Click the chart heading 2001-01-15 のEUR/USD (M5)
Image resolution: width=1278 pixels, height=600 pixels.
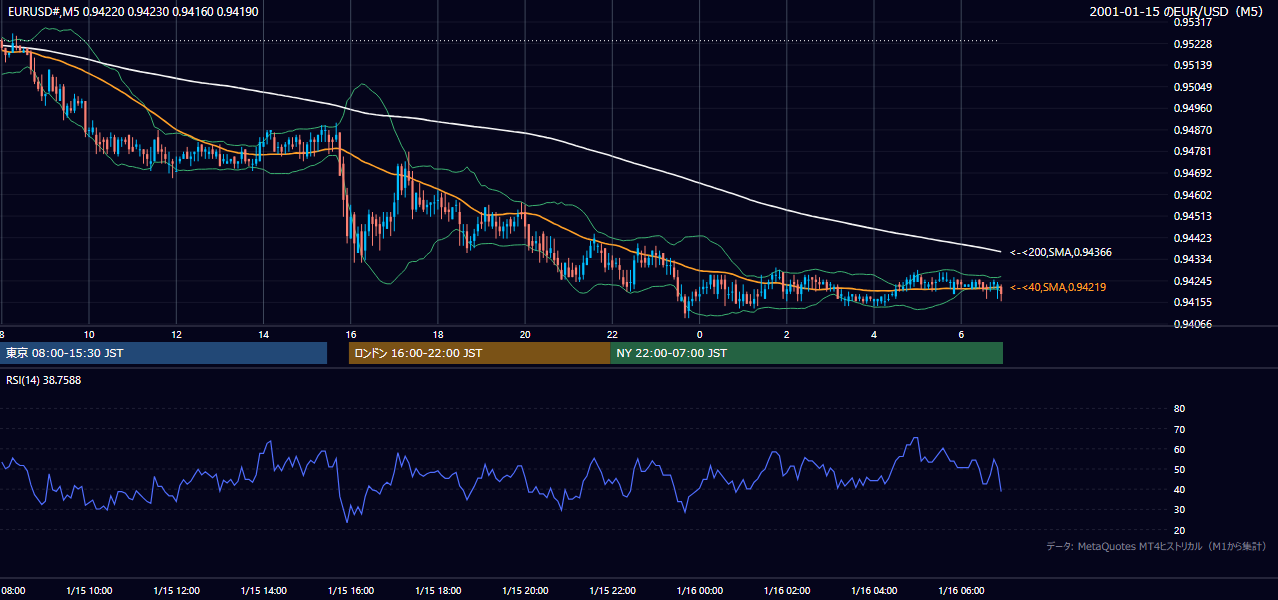(1177, 11)
